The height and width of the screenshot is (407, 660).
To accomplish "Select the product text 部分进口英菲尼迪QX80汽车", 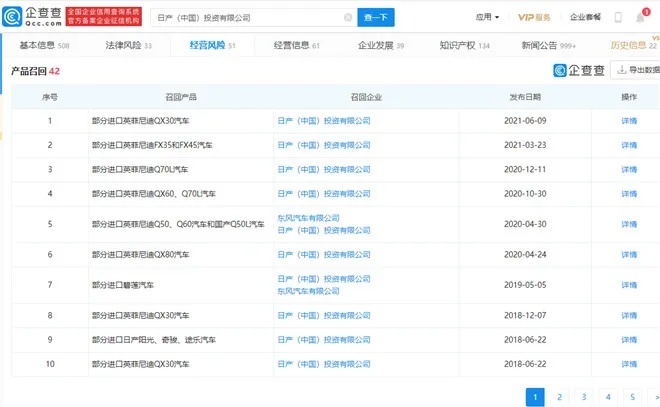I will tap(141, 255).
